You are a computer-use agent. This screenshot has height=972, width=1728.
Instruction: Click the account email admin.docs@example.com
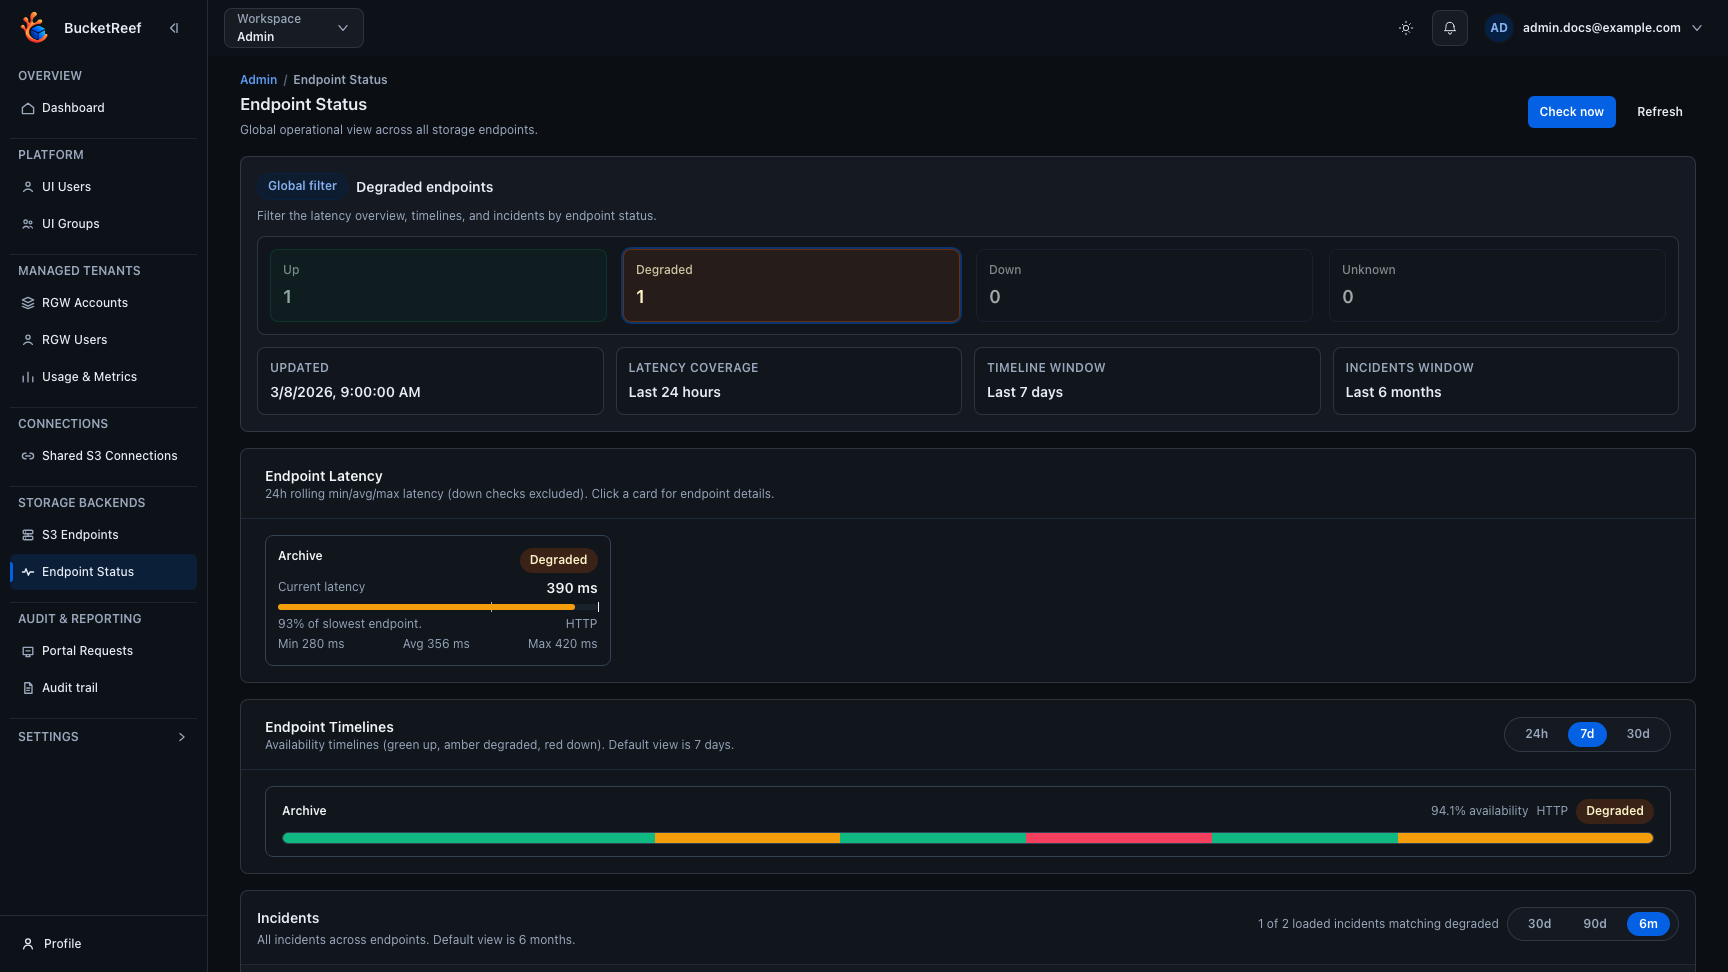point(1601,28)
